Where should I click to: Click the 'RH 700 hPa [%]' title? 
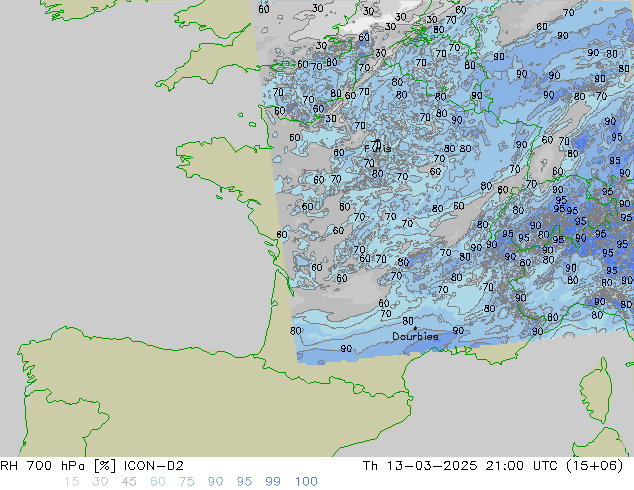[59, 466]
